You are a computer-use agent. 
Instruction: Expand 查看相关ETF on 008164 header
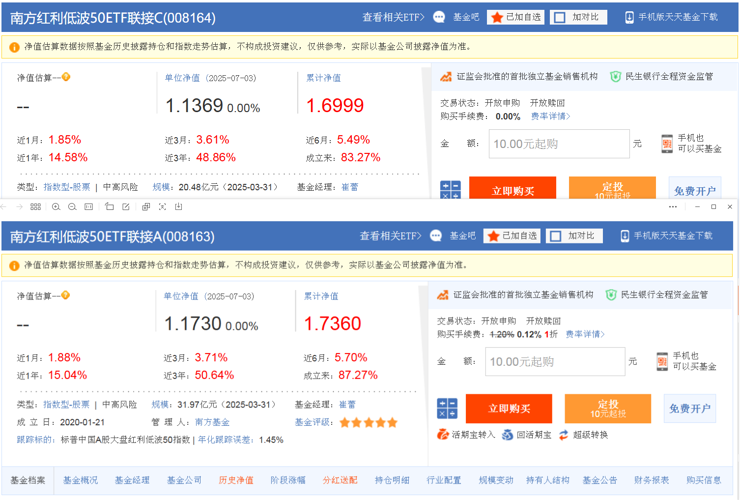tap(394, 17)
